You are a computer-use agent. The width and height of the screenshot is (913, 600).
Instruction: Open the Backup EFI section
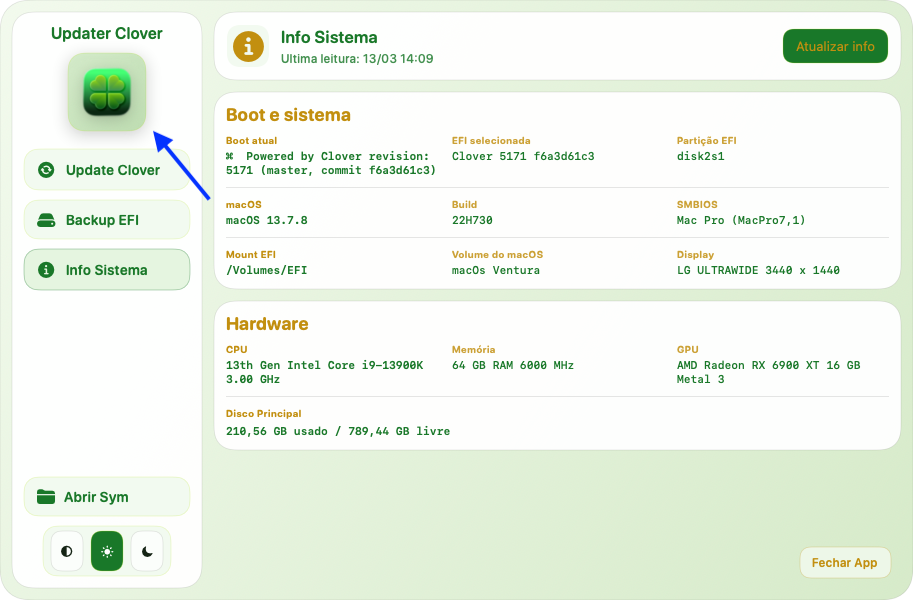tap(107, 220)
